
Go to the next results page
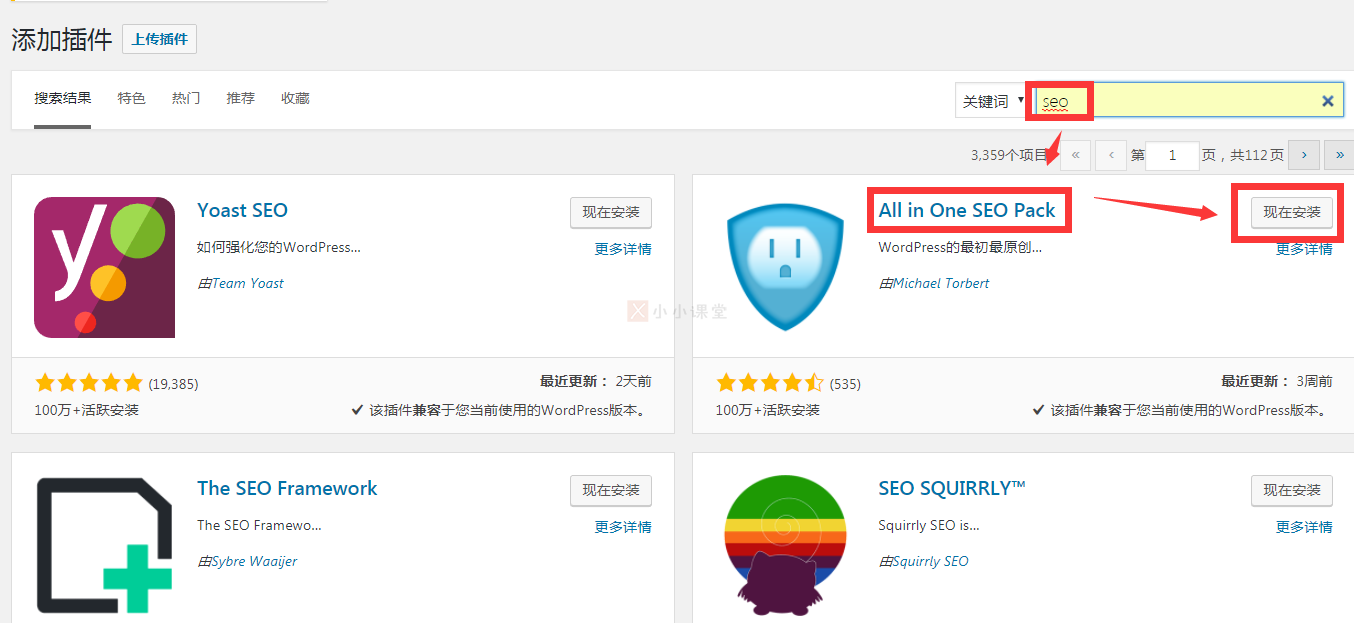point(1304,155)
